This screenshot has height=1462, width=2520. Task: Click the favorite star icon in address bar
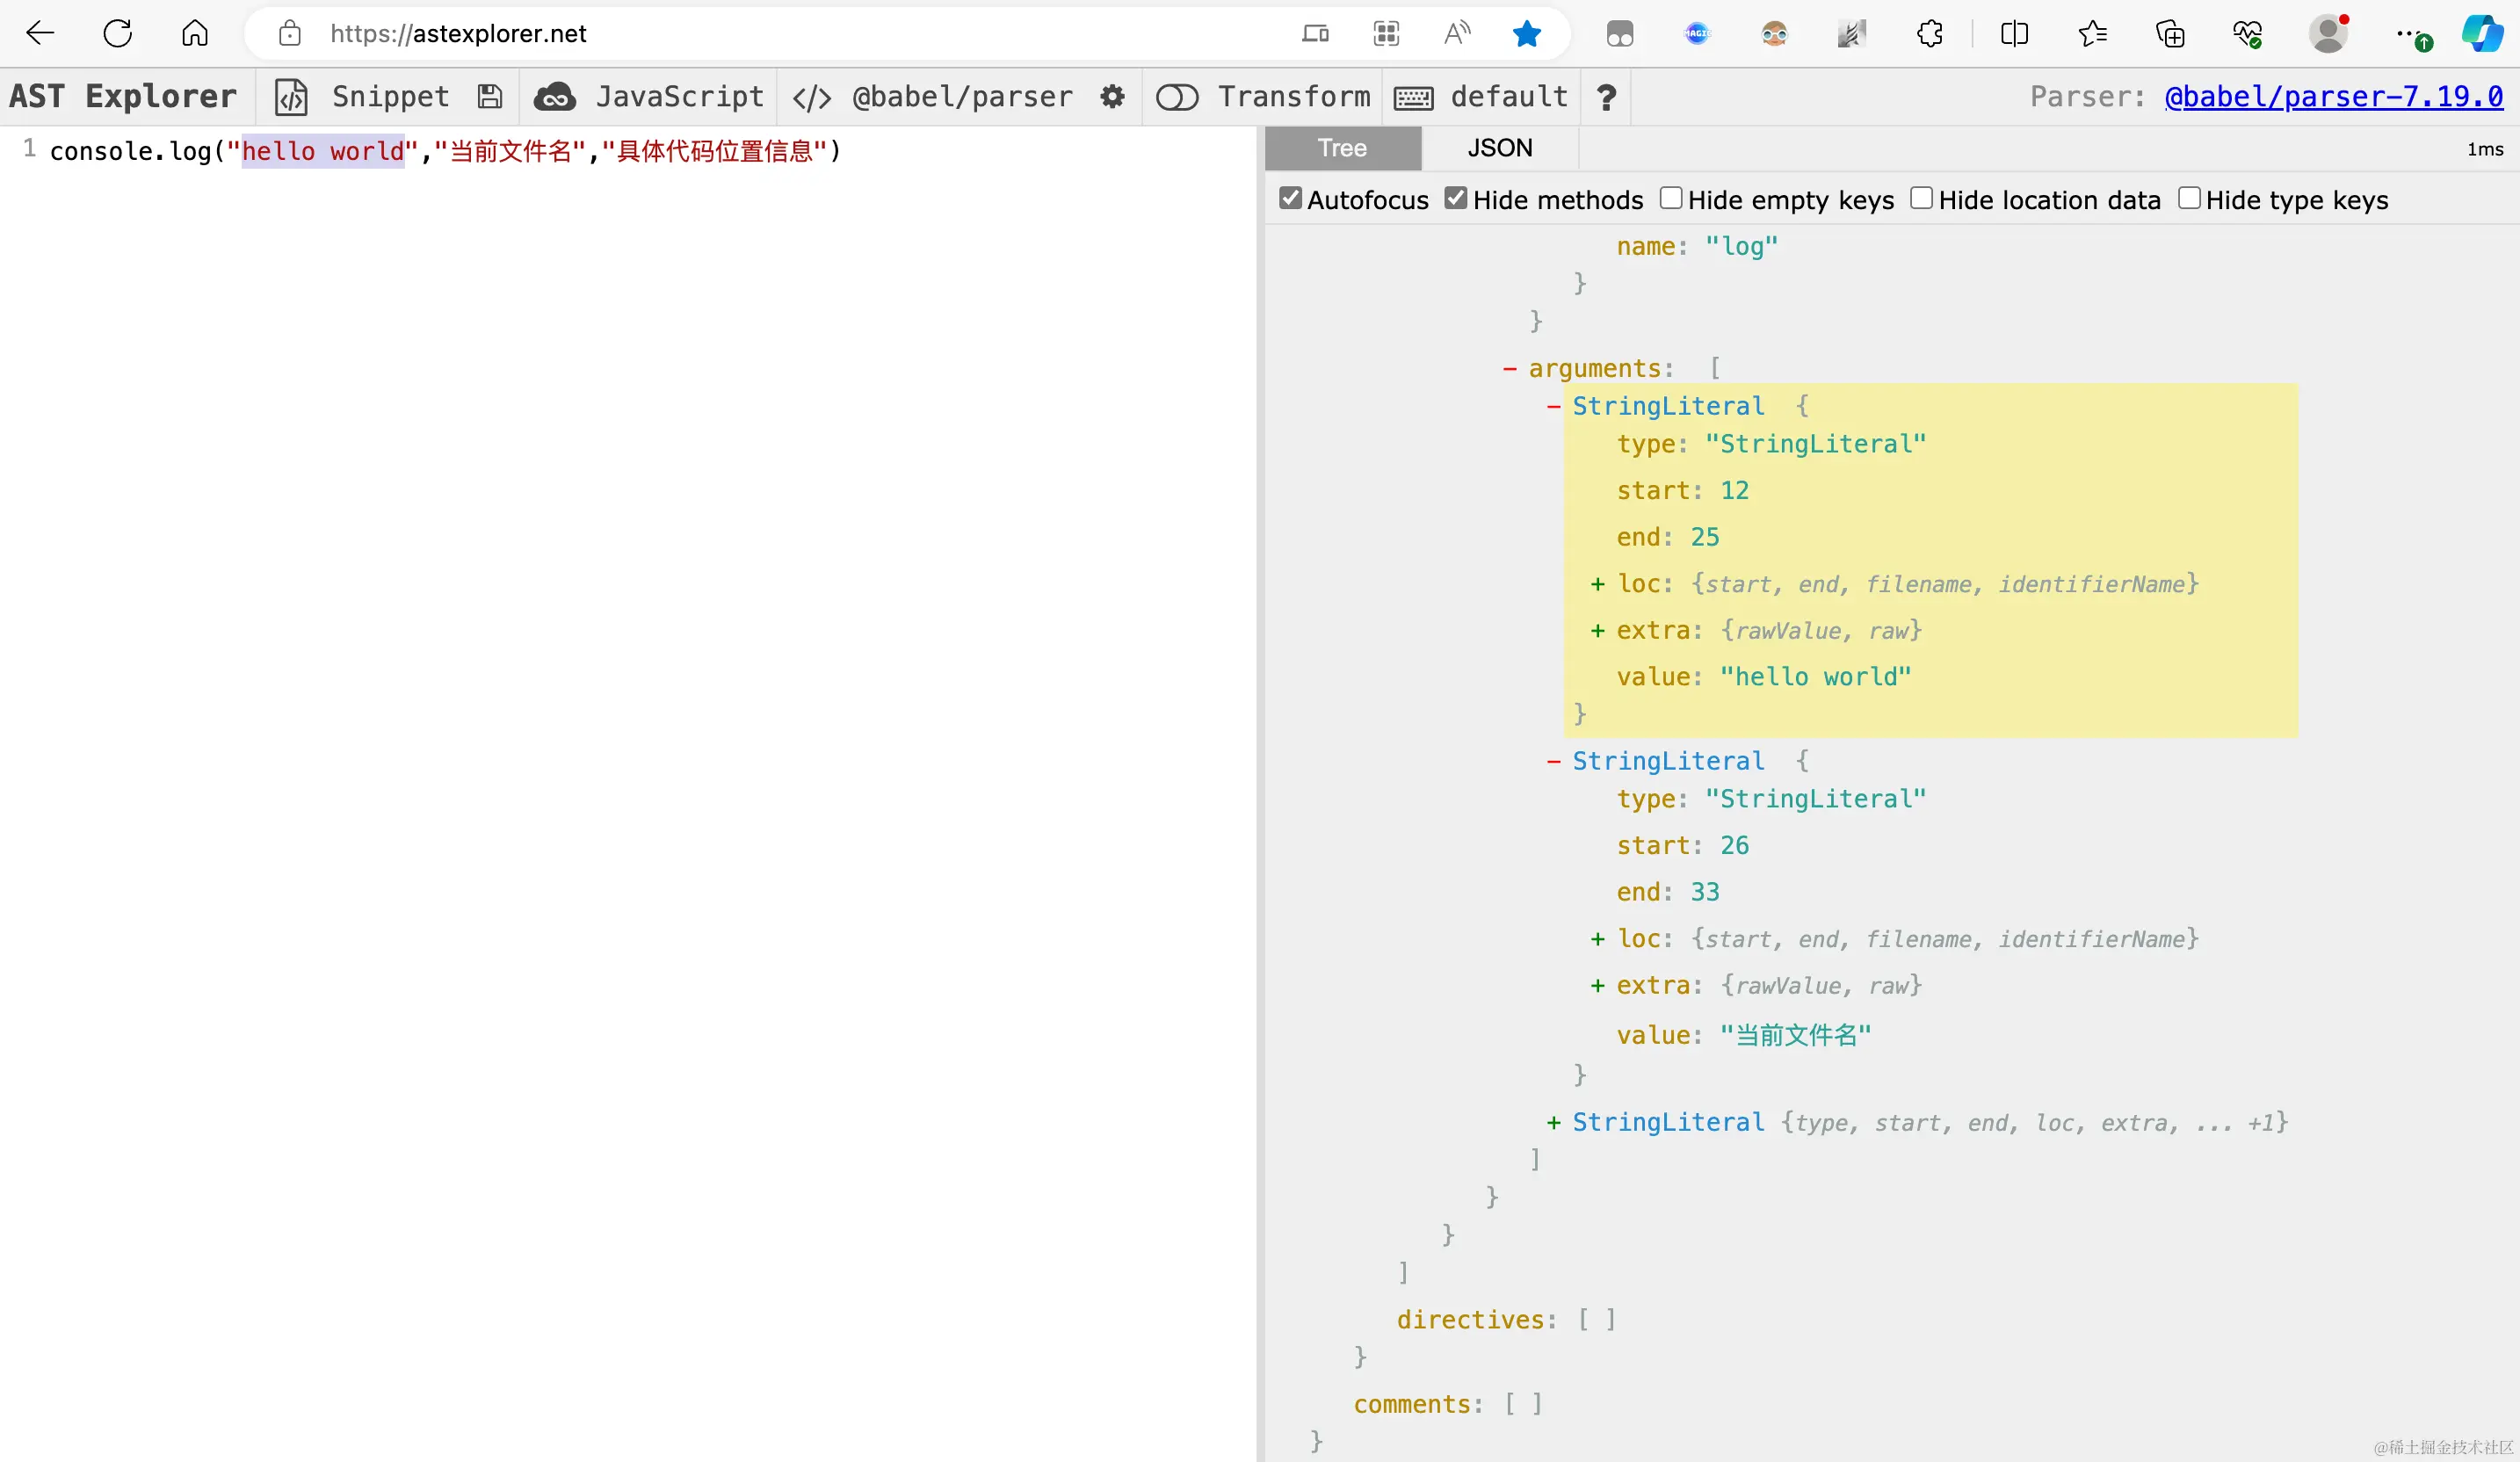point(1526,34)
